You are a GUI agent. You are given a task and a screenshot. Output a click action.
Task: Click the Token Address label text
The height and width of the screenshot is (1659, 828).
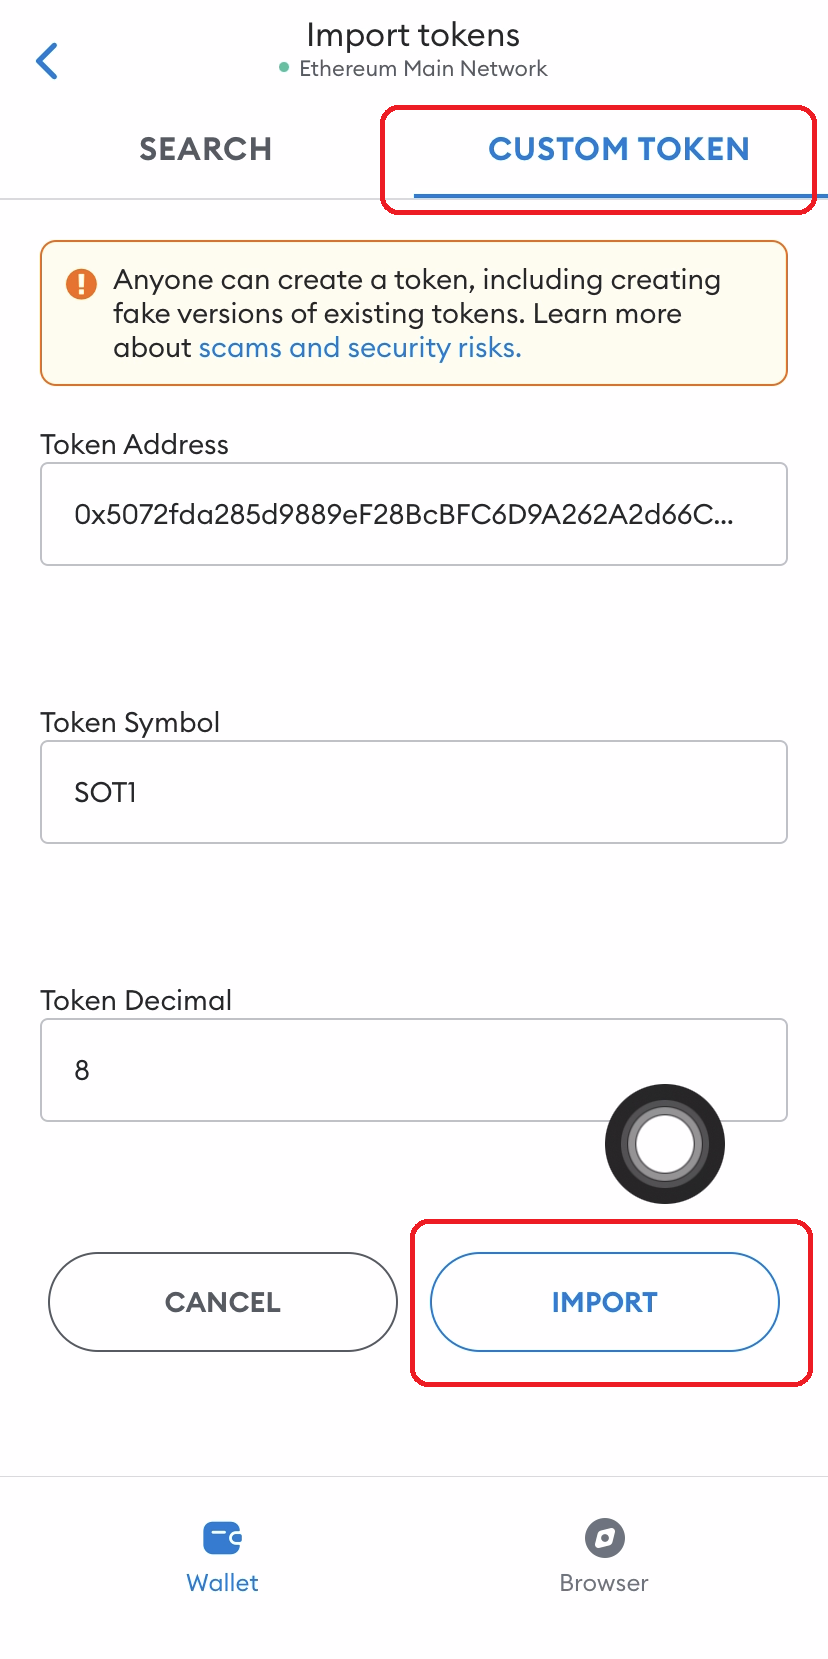click(134, 444)
